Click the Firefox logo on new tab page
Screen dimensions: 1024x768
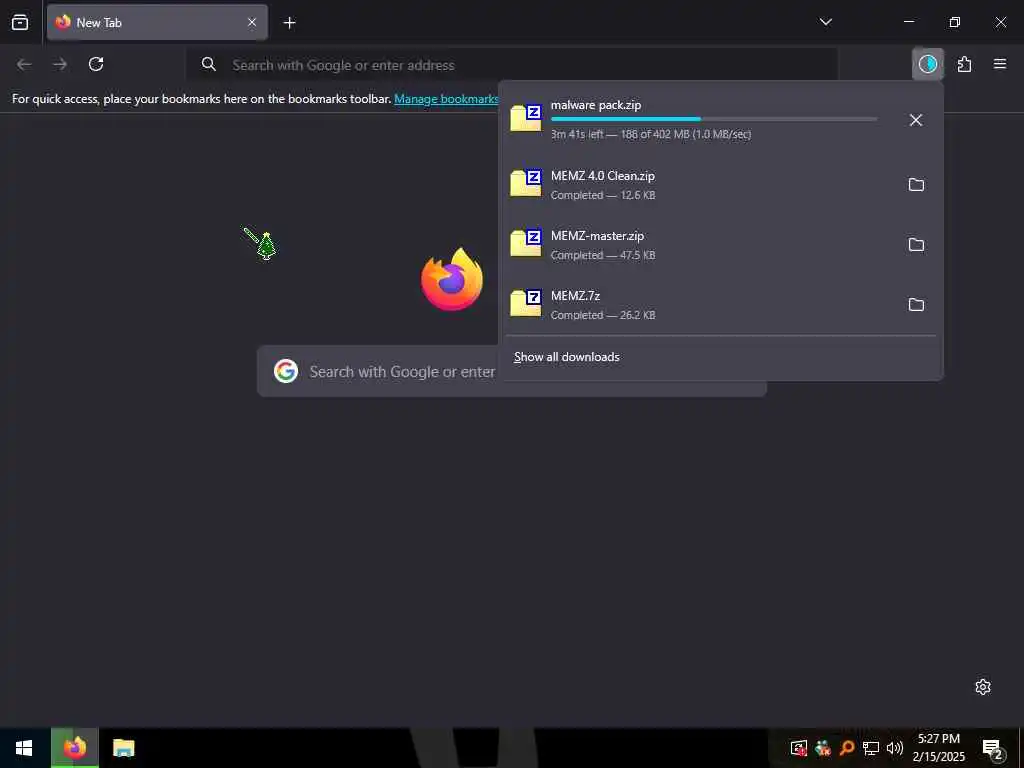pyautogui.click(x=452, y=279)
